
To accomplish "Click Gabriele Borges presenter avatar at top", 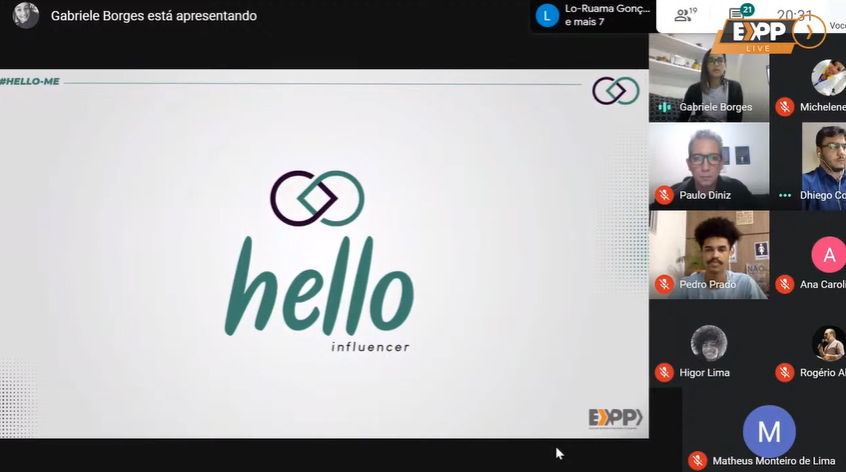I will tap(25, 15).
